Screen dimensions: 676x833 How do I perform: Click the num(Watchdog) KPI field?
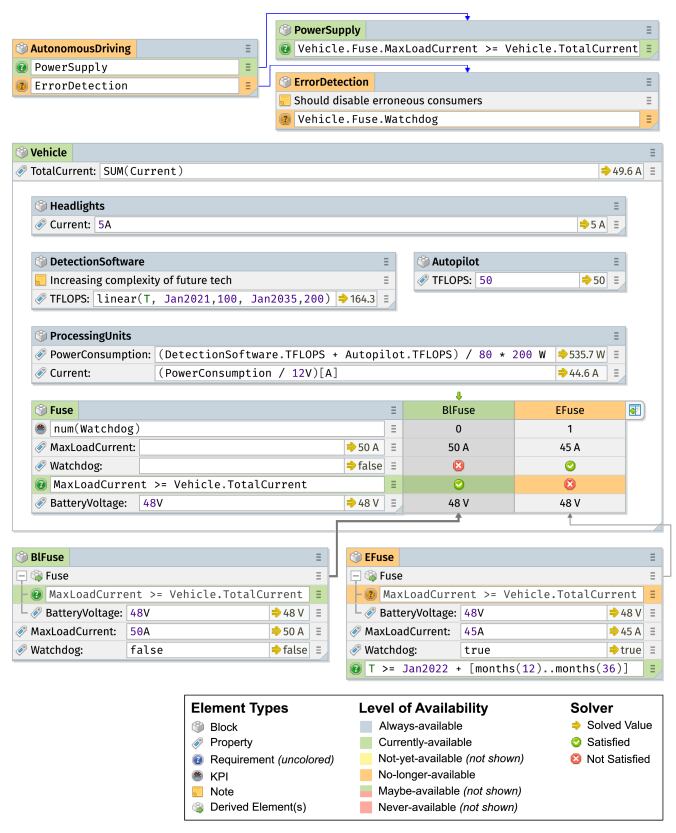pos(217,429)
